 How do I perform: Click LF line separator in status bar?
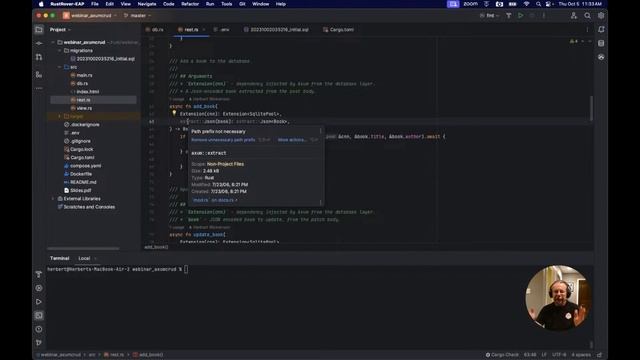coord(544,355)
